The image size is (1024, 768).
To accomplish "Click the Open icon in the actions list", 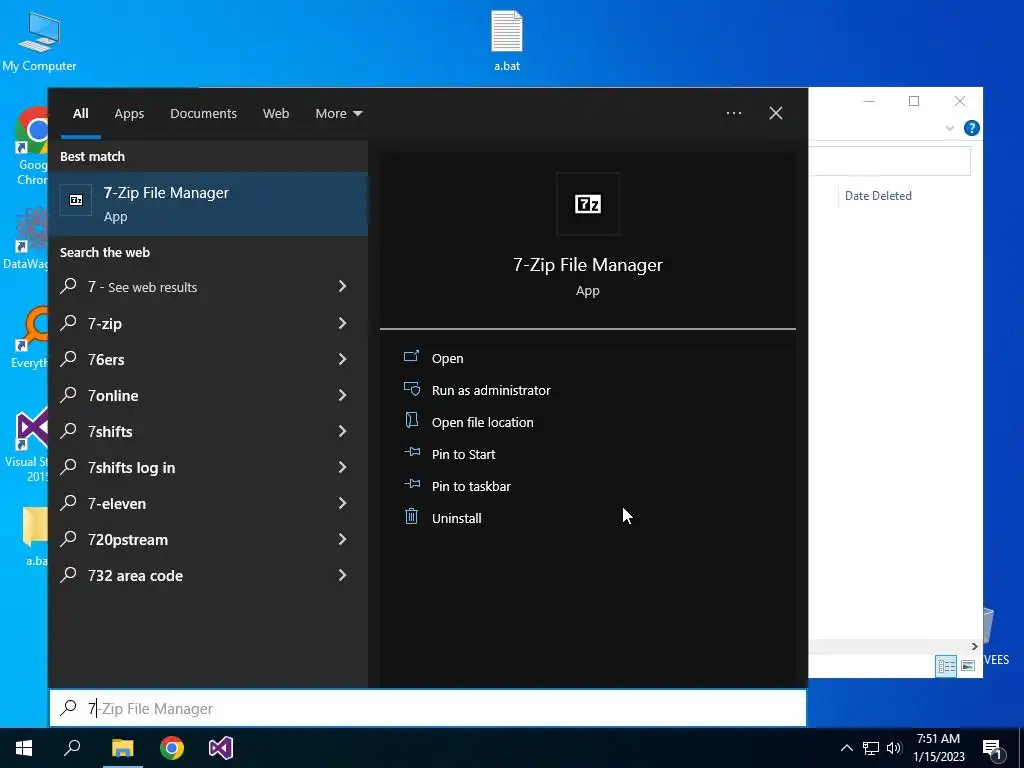I will pos(411,357).
